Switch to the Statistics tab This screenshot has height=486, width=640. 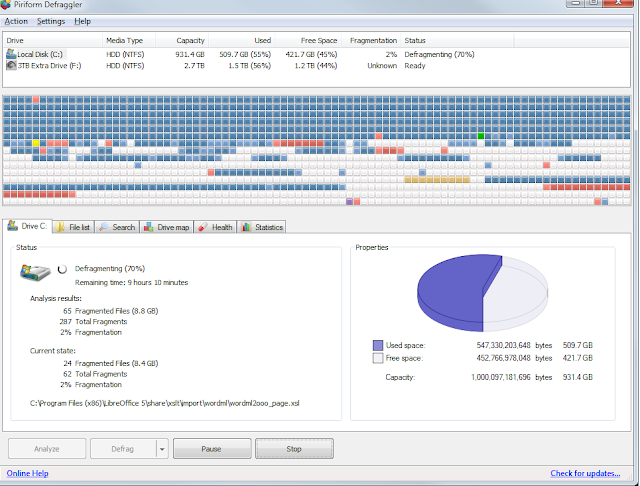[x=261, y=227]
